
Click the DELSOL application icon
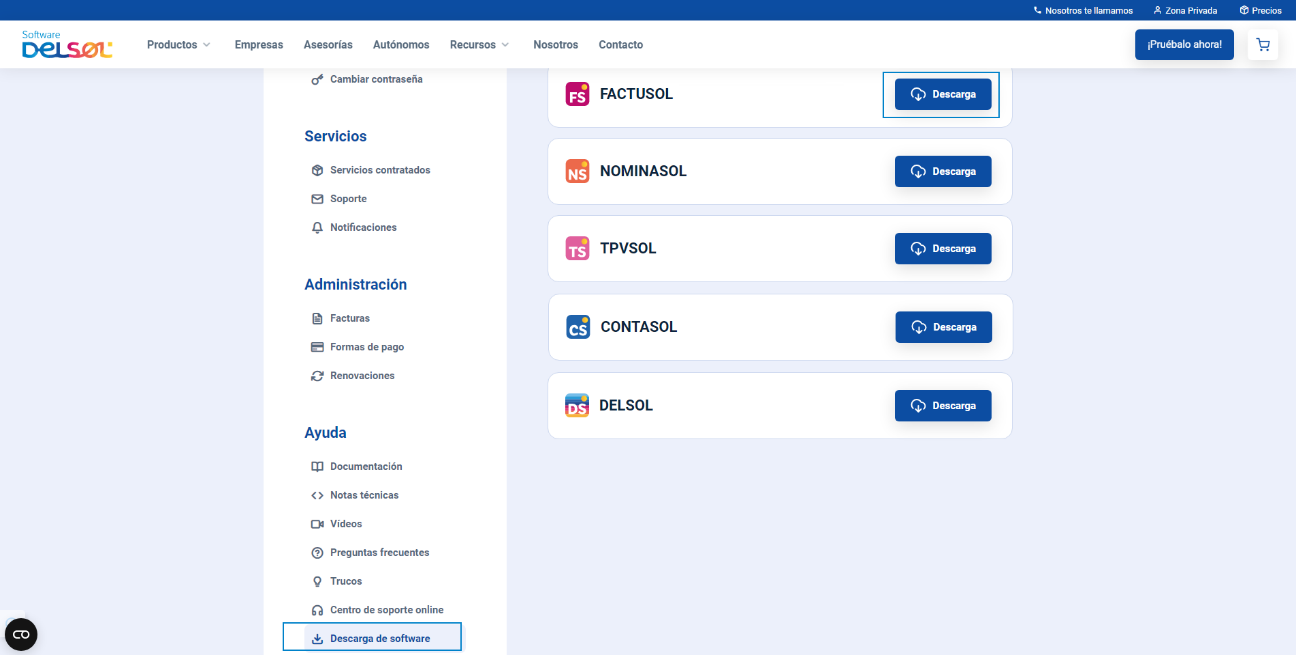(577, 405)
